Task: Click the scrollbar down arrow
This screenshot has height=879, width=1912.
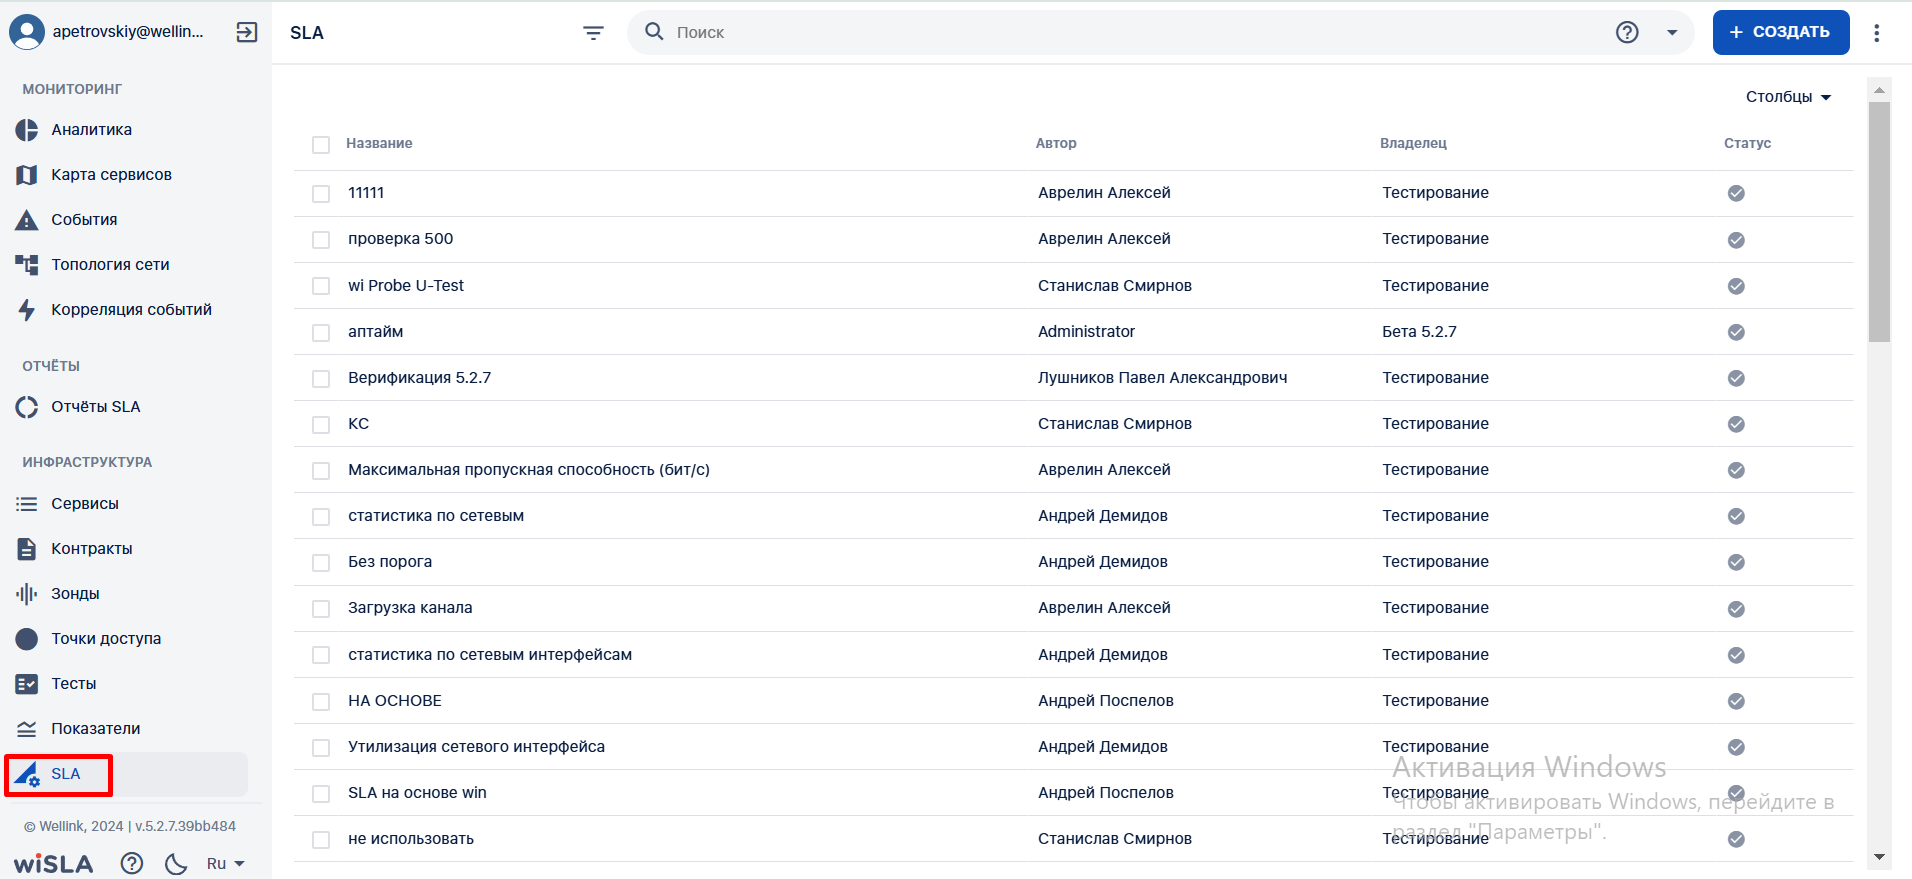Action: click(x=1879, y=857)
